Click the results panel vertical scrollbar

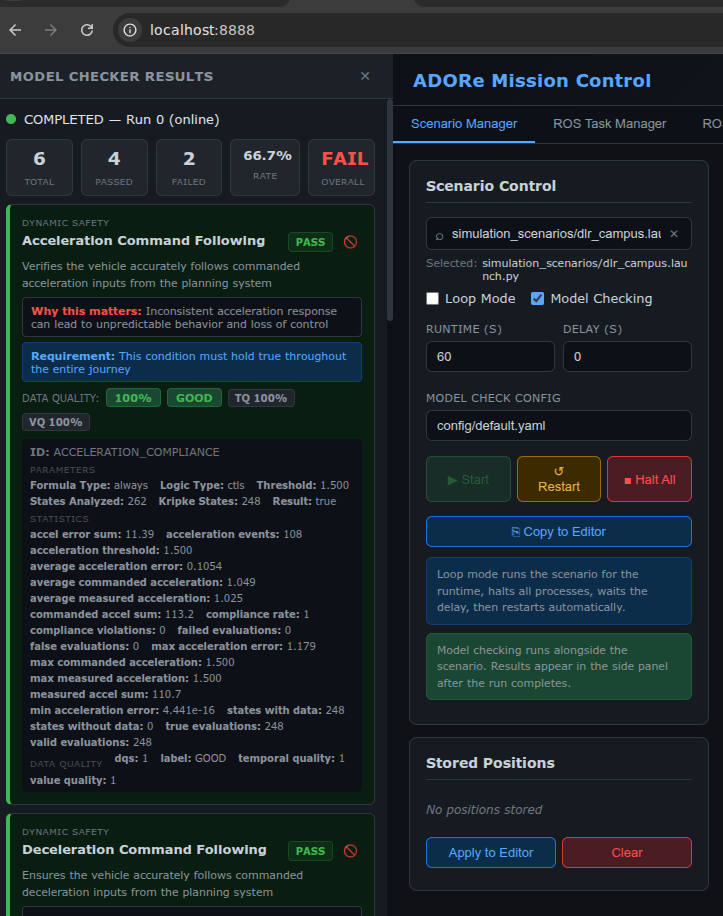tap(390, 211)
